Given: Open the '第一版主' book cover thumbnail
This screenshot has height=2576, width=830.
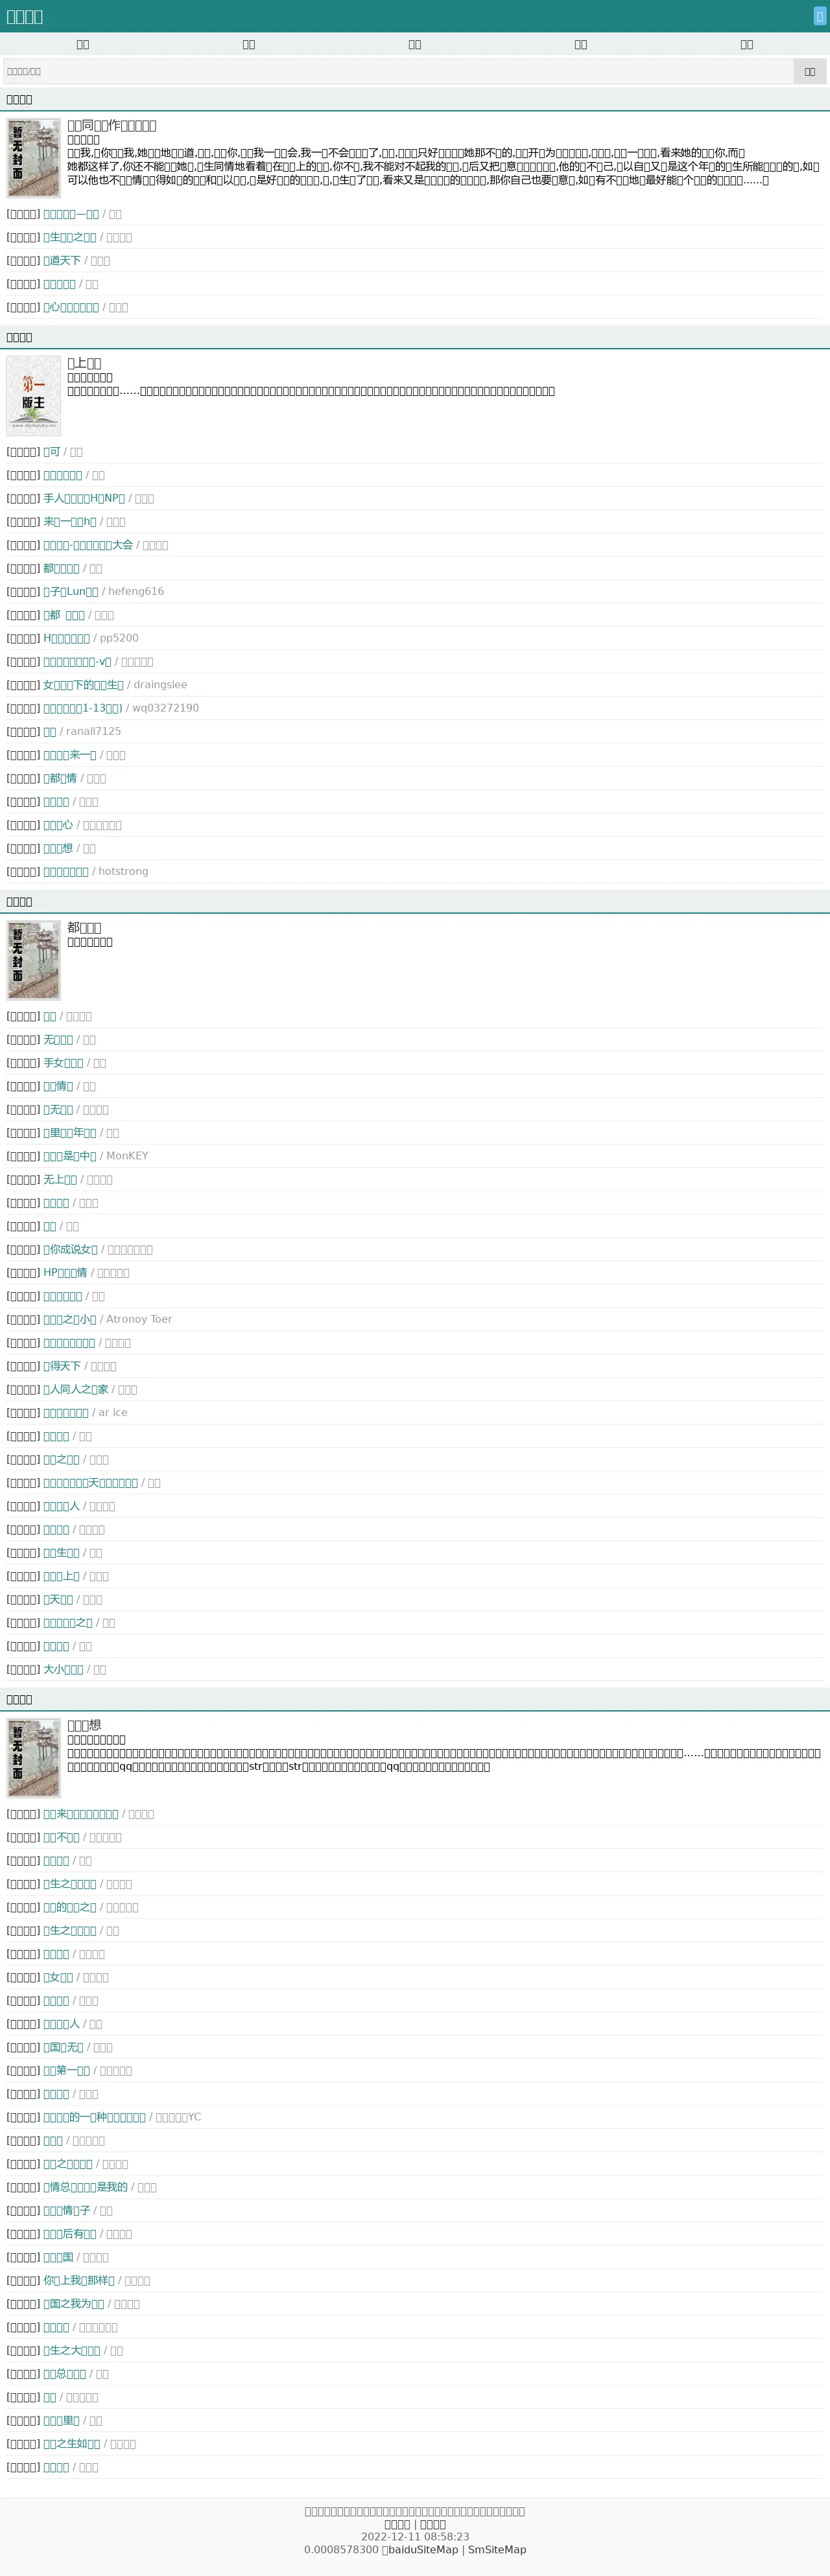Looking at the screenshot, I should [34, 396].
